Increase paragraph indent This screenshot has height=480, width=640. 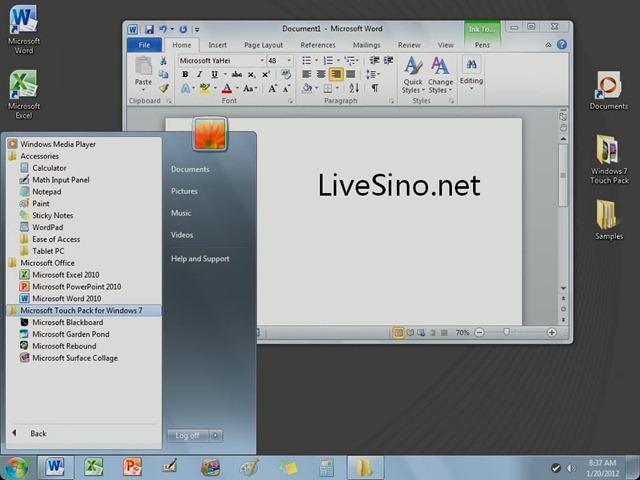(388, 61)
